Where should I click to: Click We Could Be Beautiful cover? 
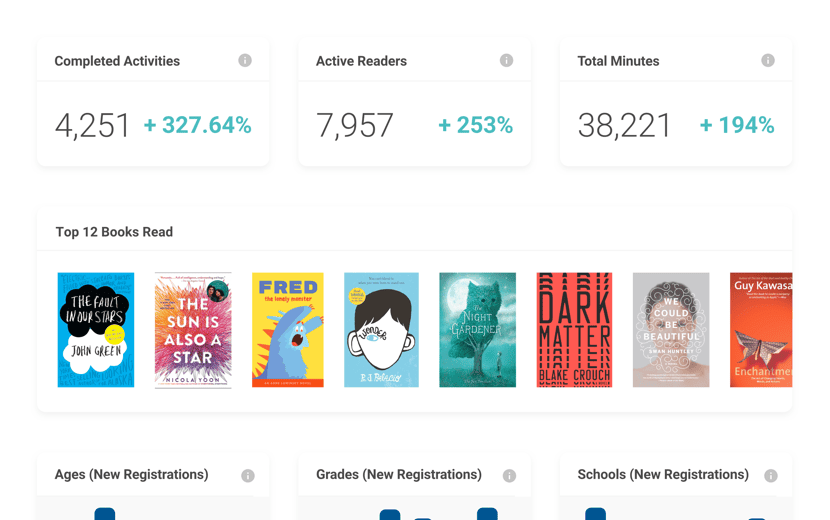[x=671, y=330]
